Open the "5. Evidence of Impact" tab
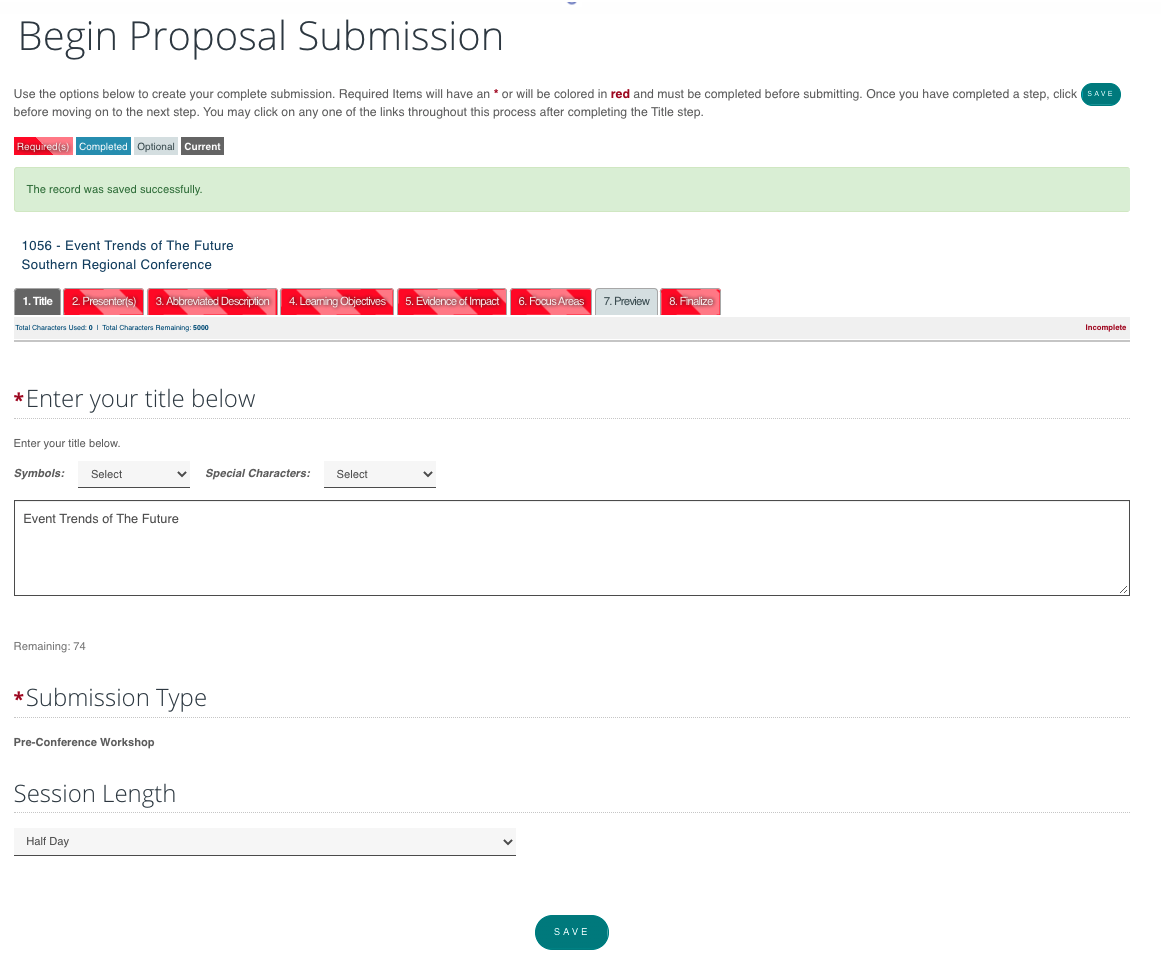 [x=451, y=301]
